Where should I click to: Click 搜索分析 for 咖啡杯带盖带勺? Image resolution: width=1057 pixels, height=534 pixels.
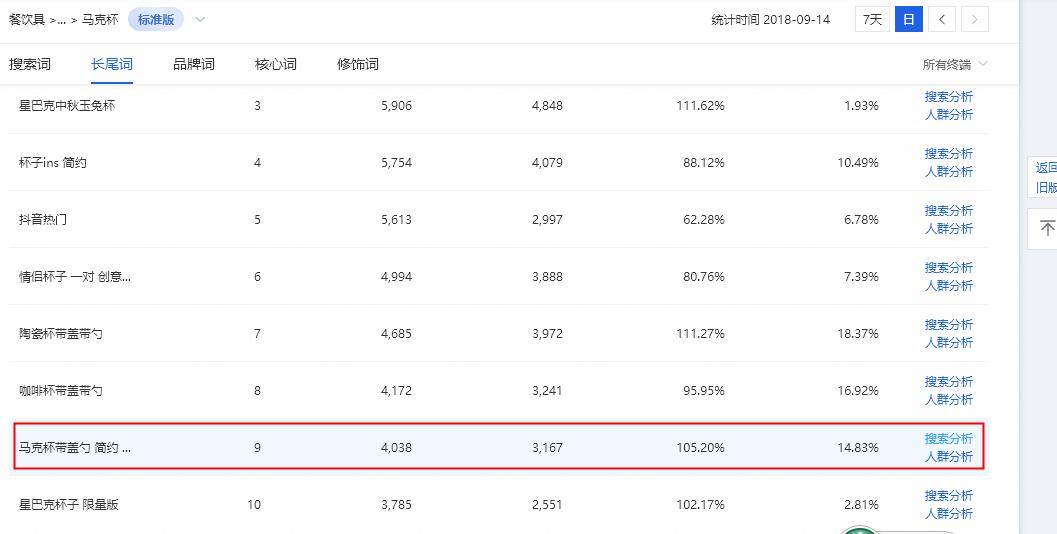[x=948, y=382]
